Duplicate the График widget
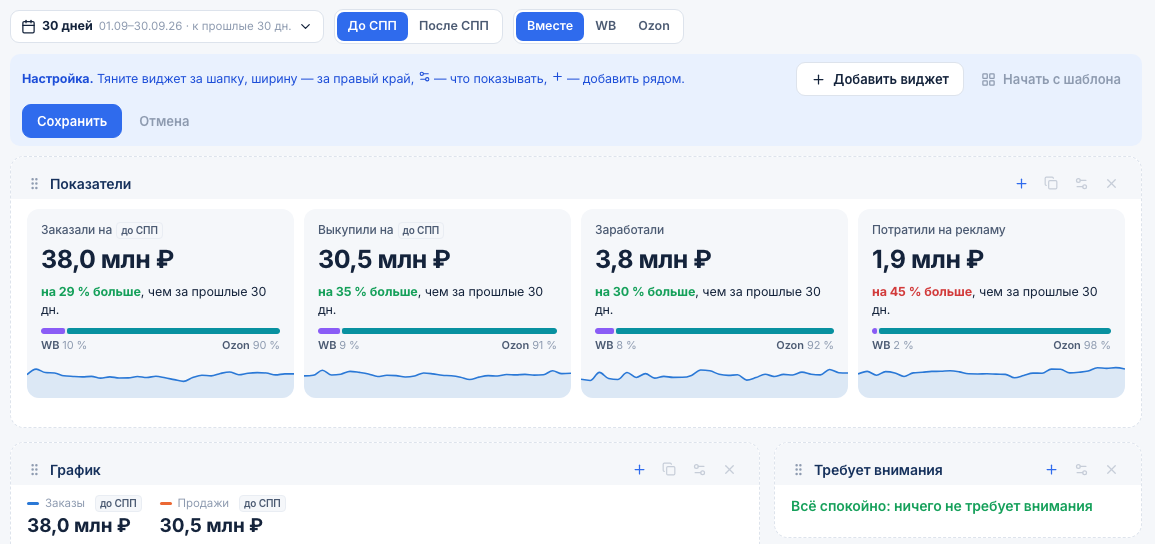1155x544 pixels. tap(669, 470)
